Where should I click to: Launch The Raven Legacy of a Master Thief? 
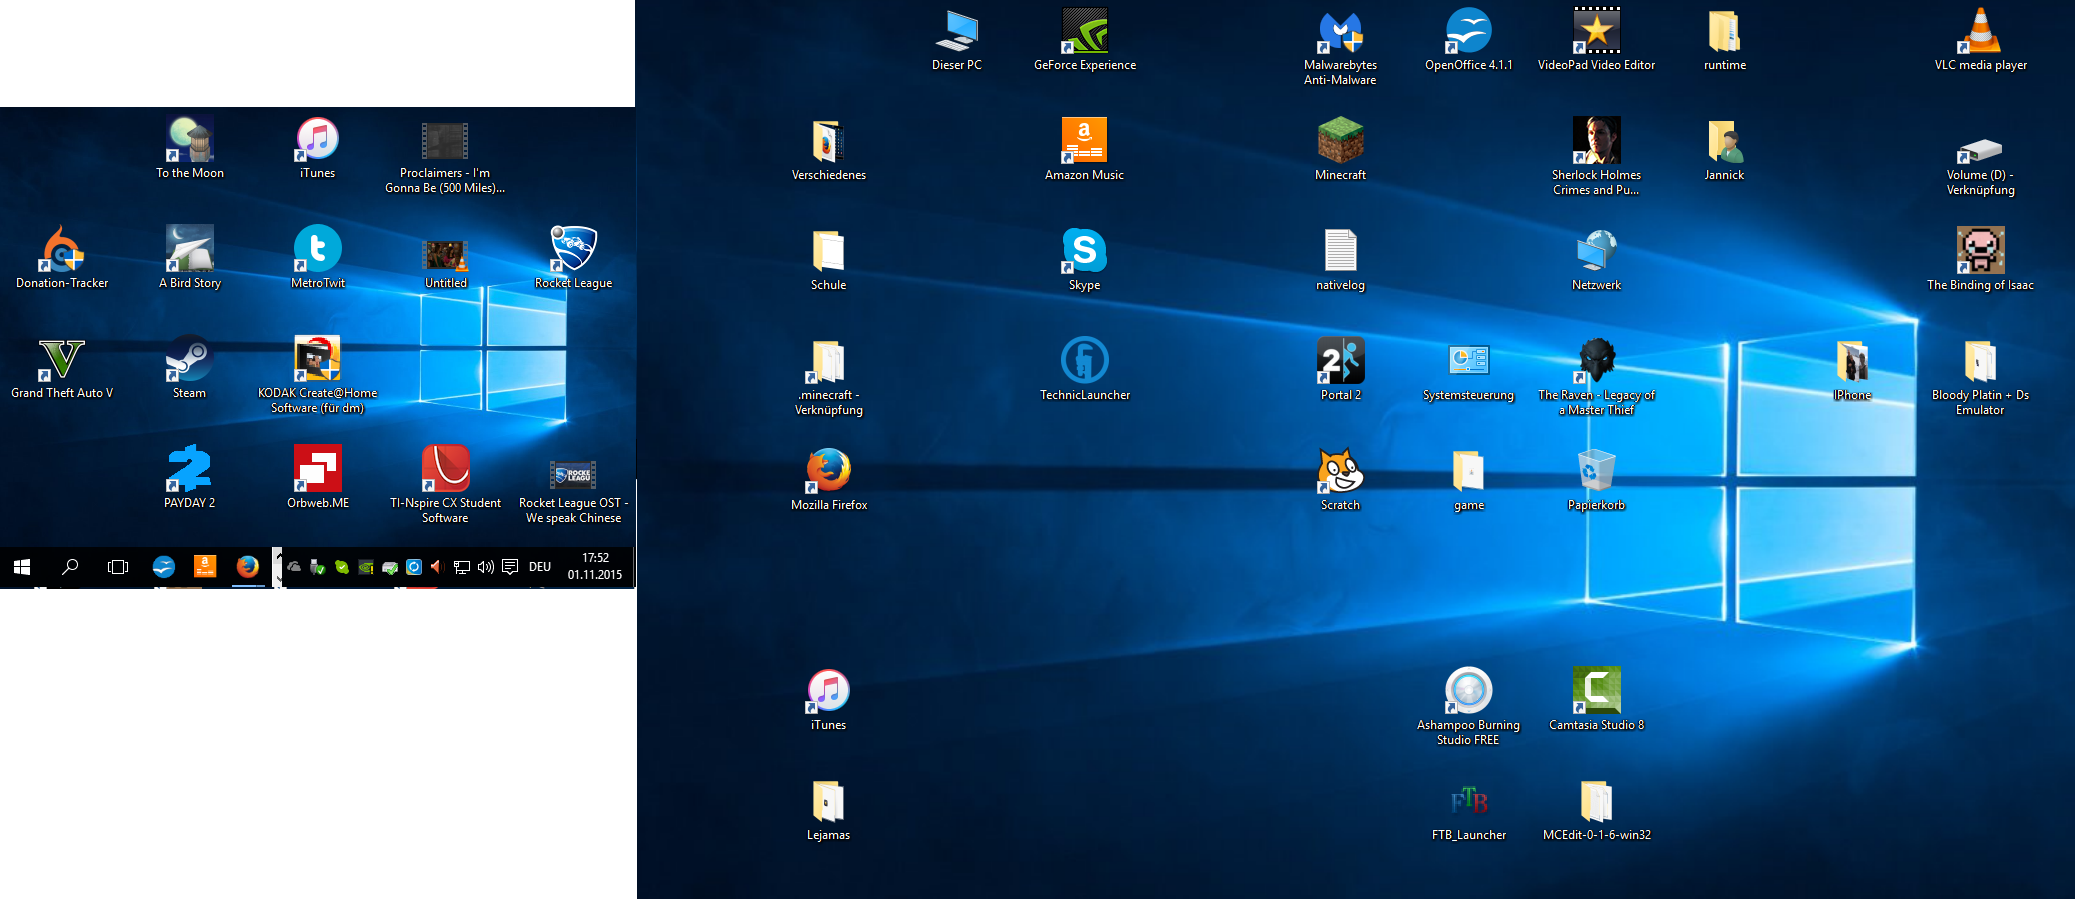coord(1596,378)
